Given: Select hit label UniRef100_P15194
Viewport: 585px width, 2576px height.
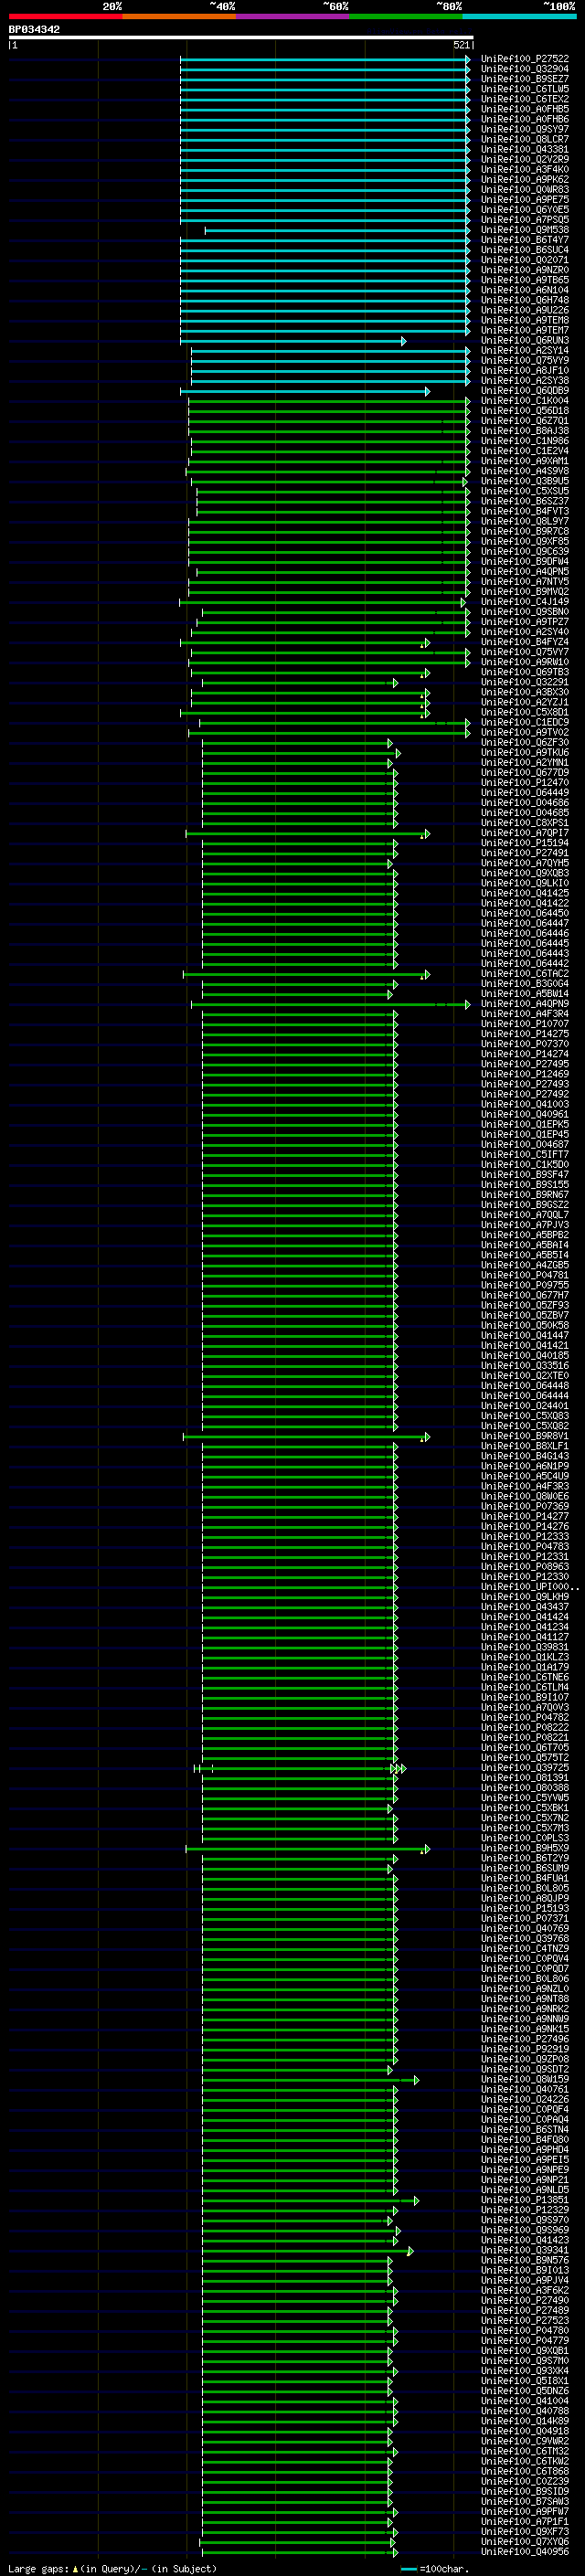Looking at the screenshot, I should (x=524, y=843).
